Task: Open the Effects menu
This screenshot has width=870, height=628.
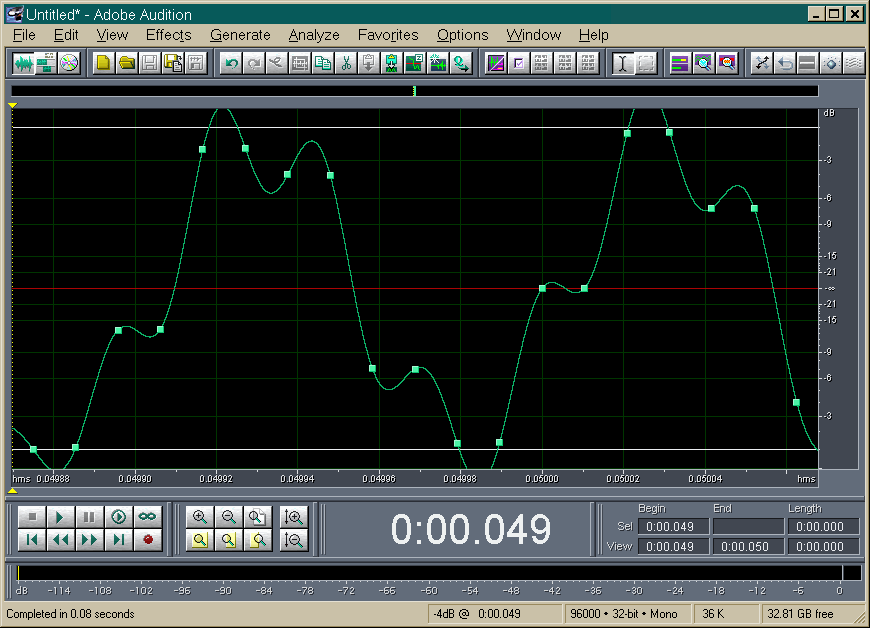Action: point(169,35)
